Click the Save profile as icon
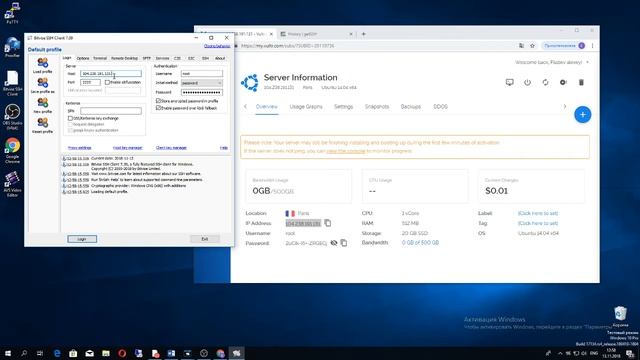 point(42,83)
